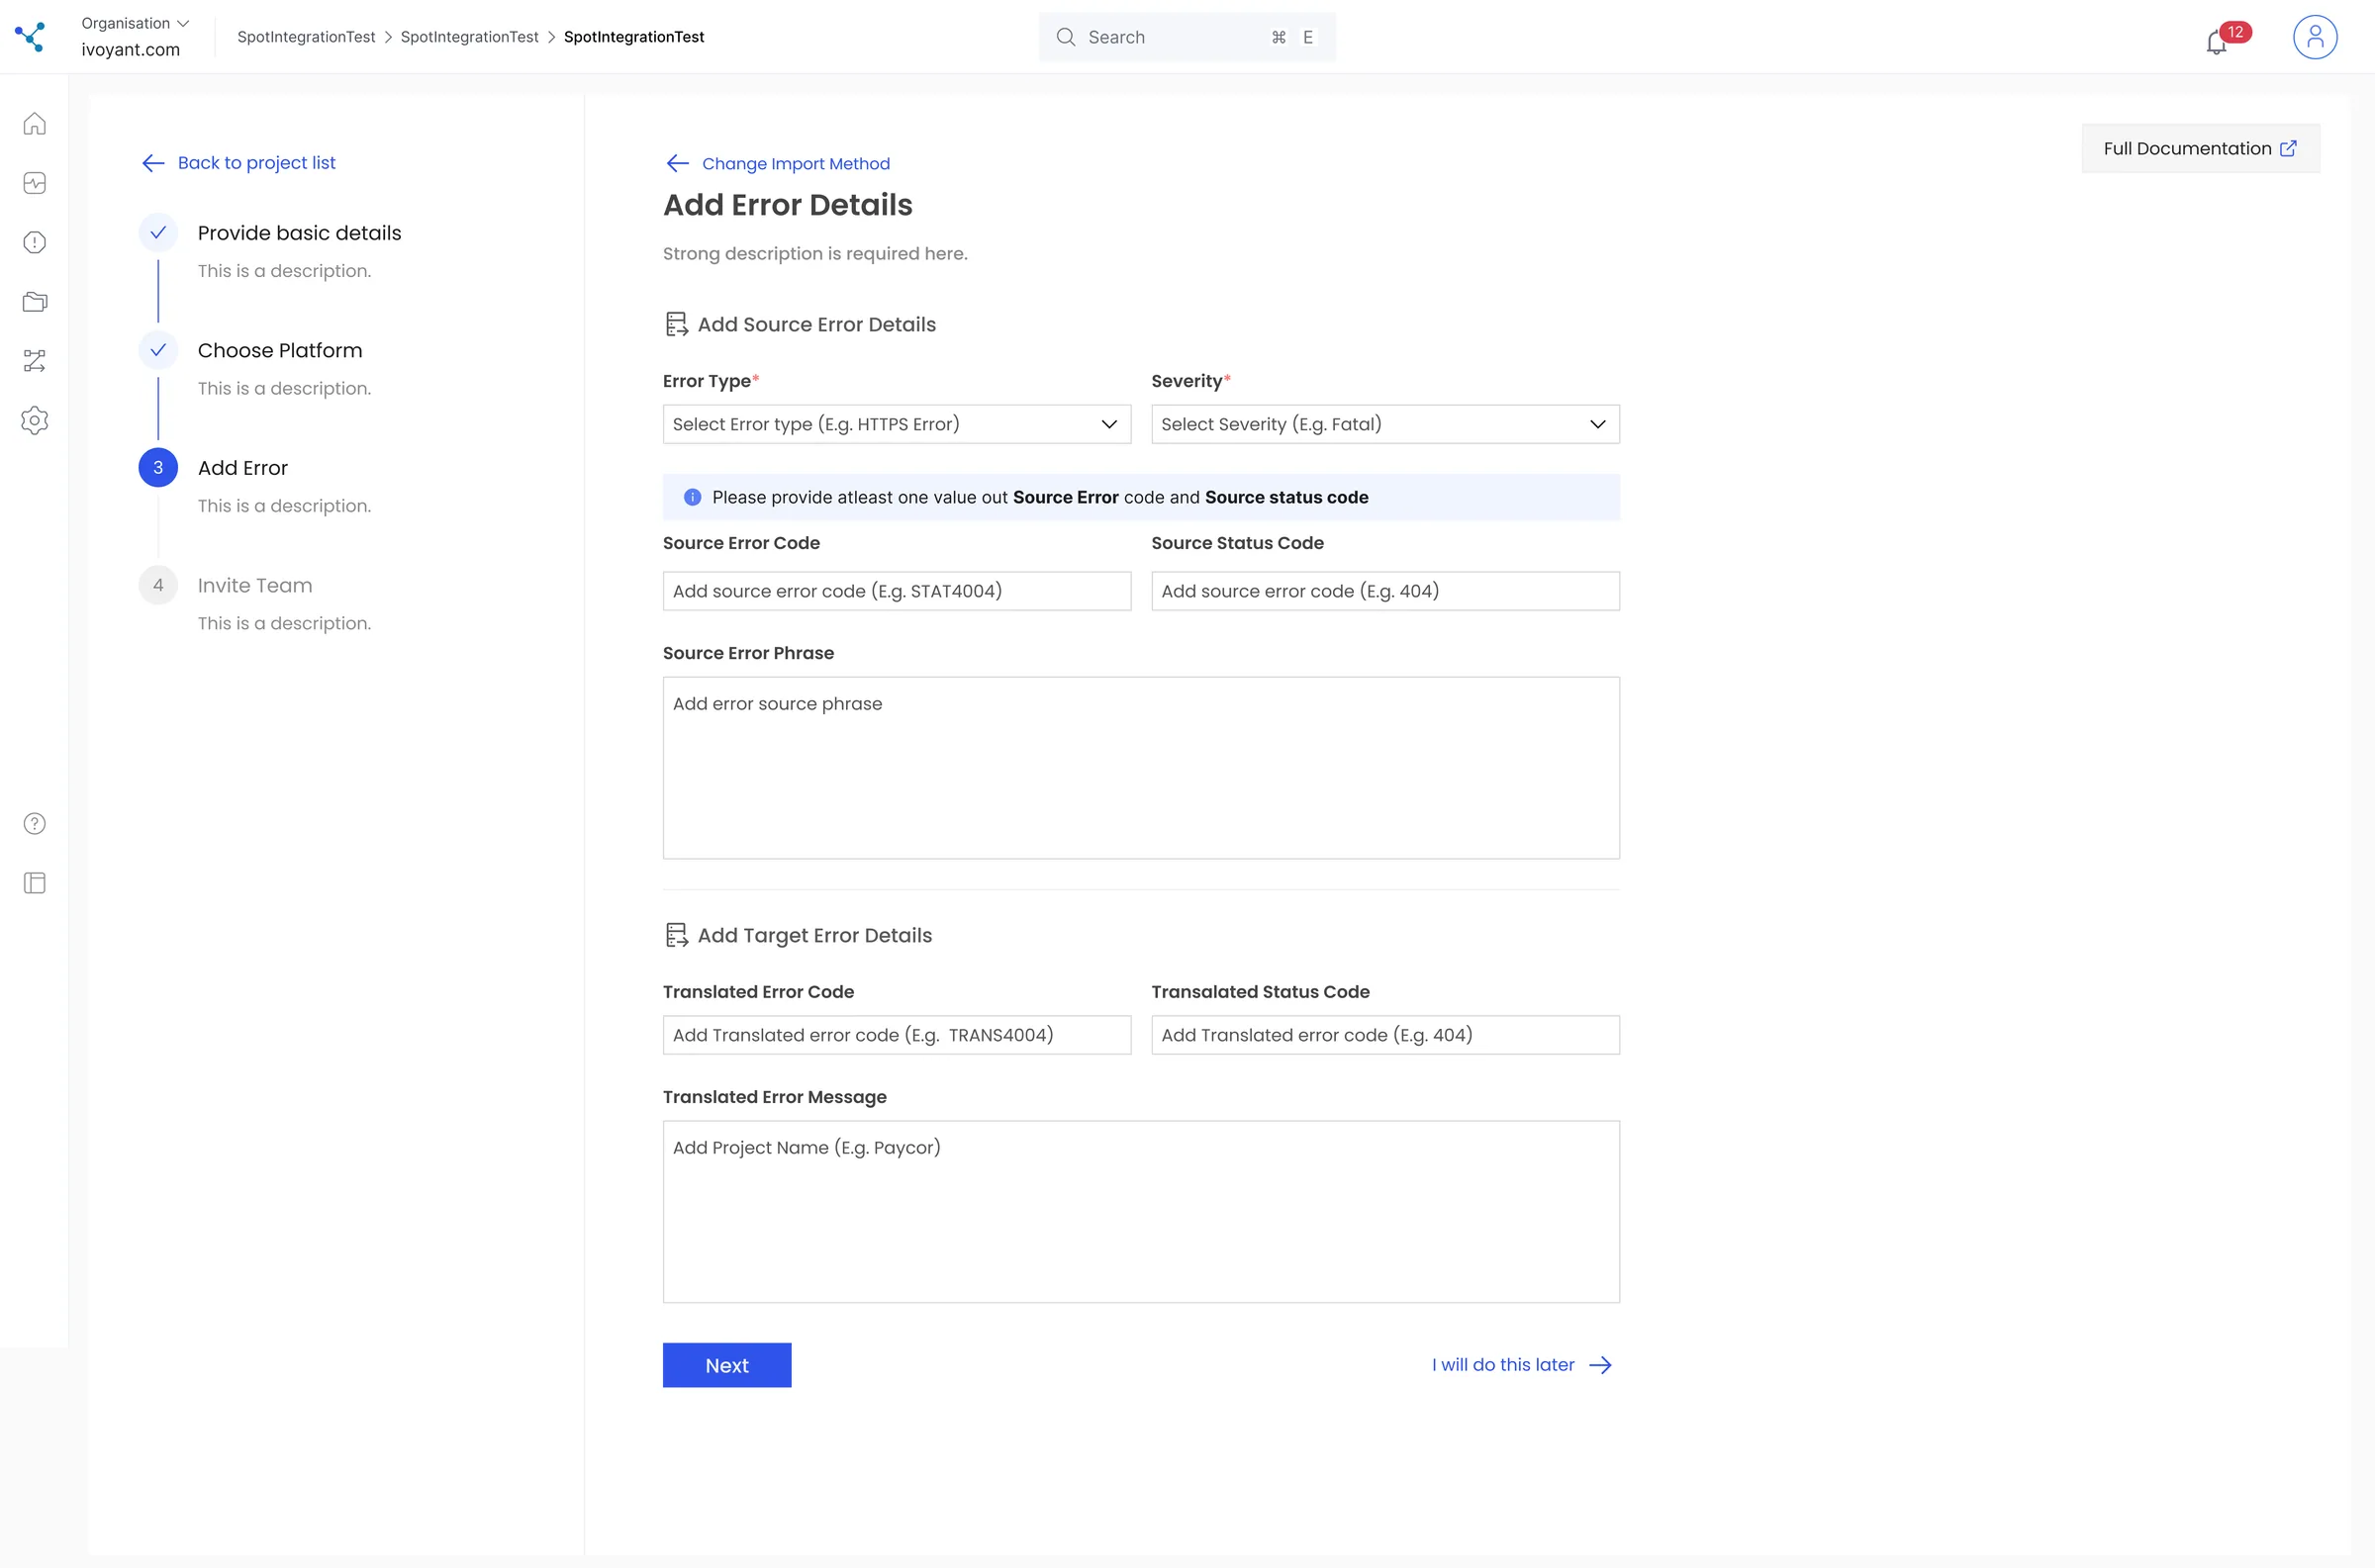Focus the Translated Error Message textarea
This screenshot has height=1568, width=2375.
click(x=1141, y=1212)
